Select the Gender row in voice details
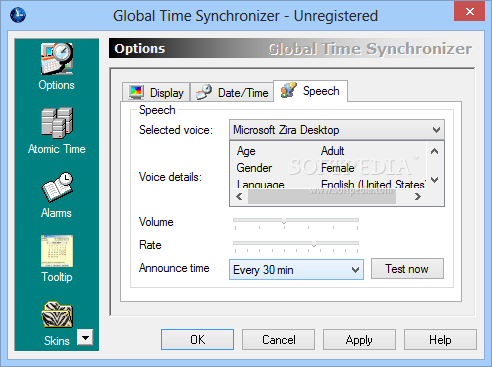The image size is (492, 367). (328, 168)
